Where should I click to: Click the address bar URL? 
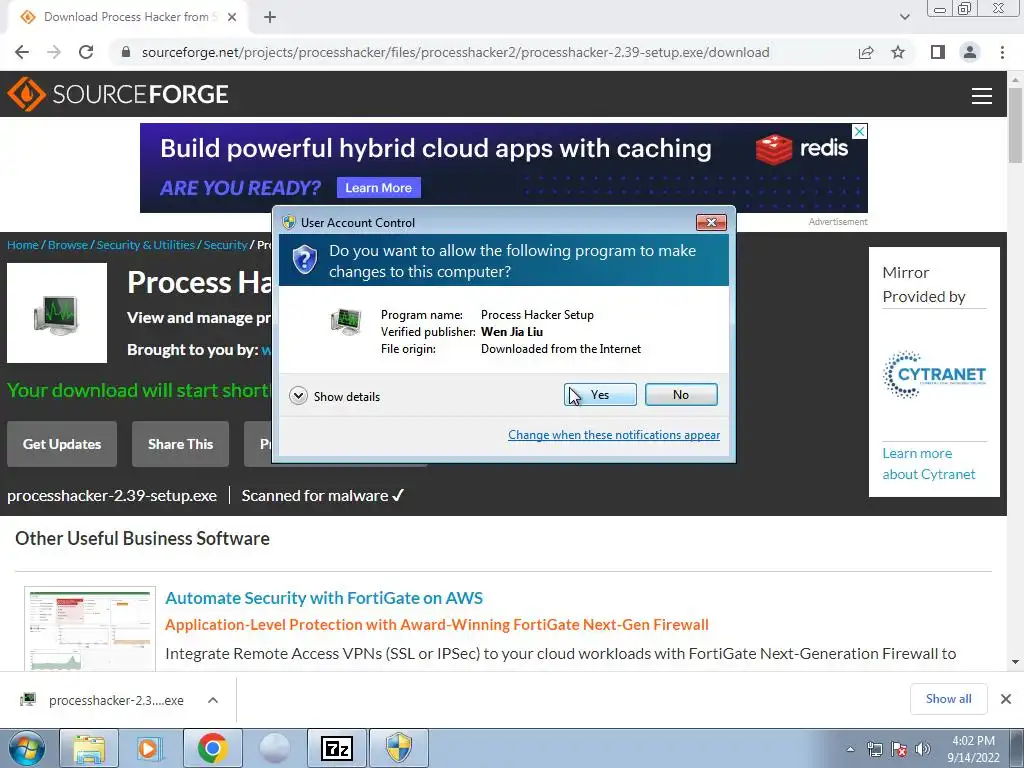pyautogui.click(x=455, y=52)
